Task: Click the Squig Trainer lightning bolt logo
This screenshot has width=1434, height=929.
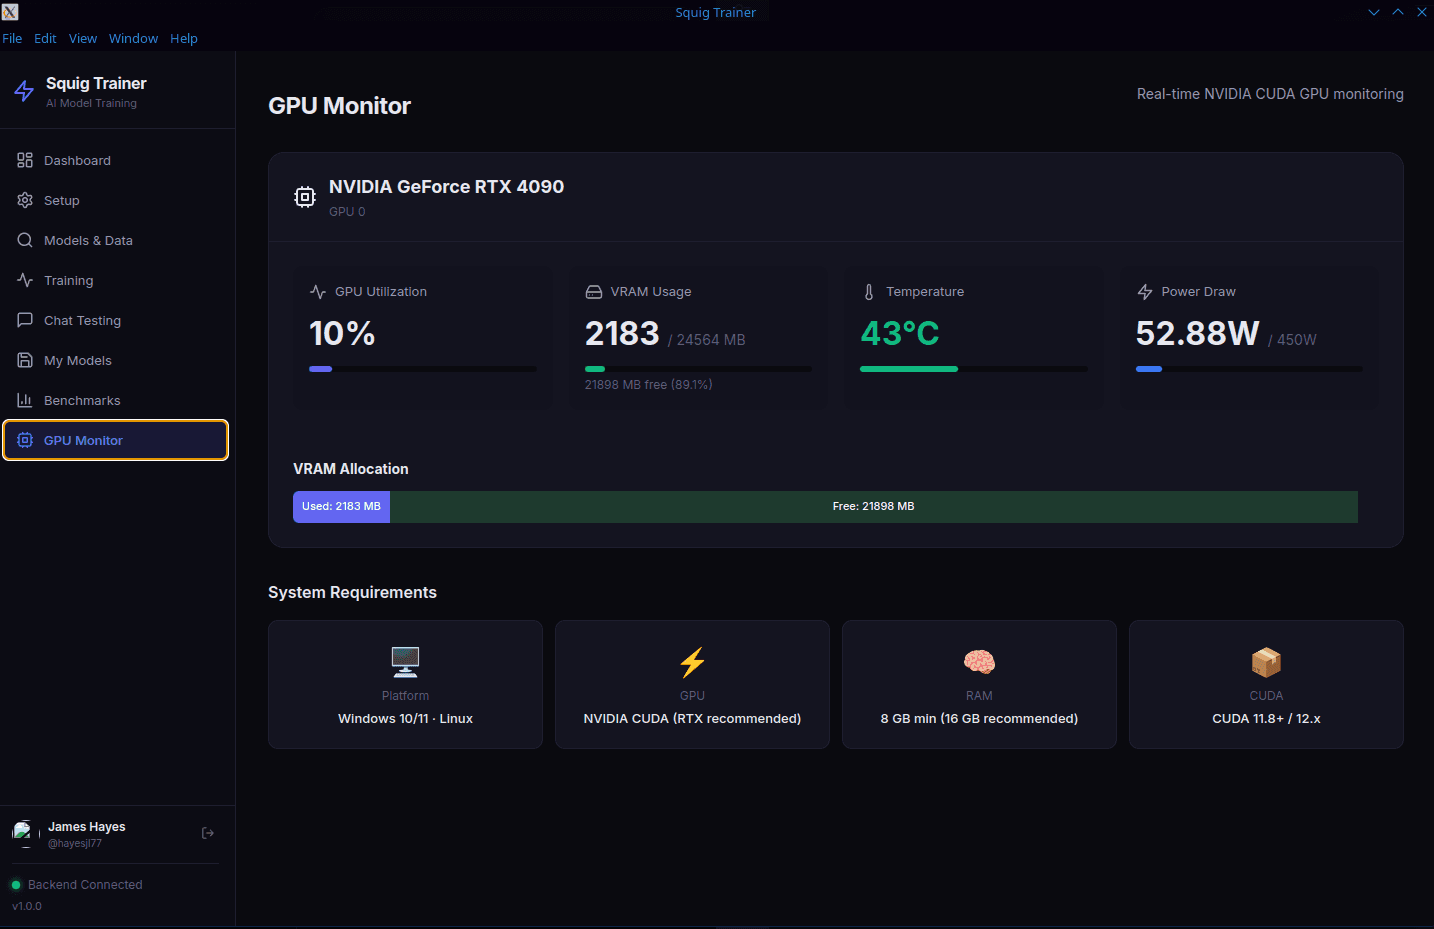Action: [24, 91]
